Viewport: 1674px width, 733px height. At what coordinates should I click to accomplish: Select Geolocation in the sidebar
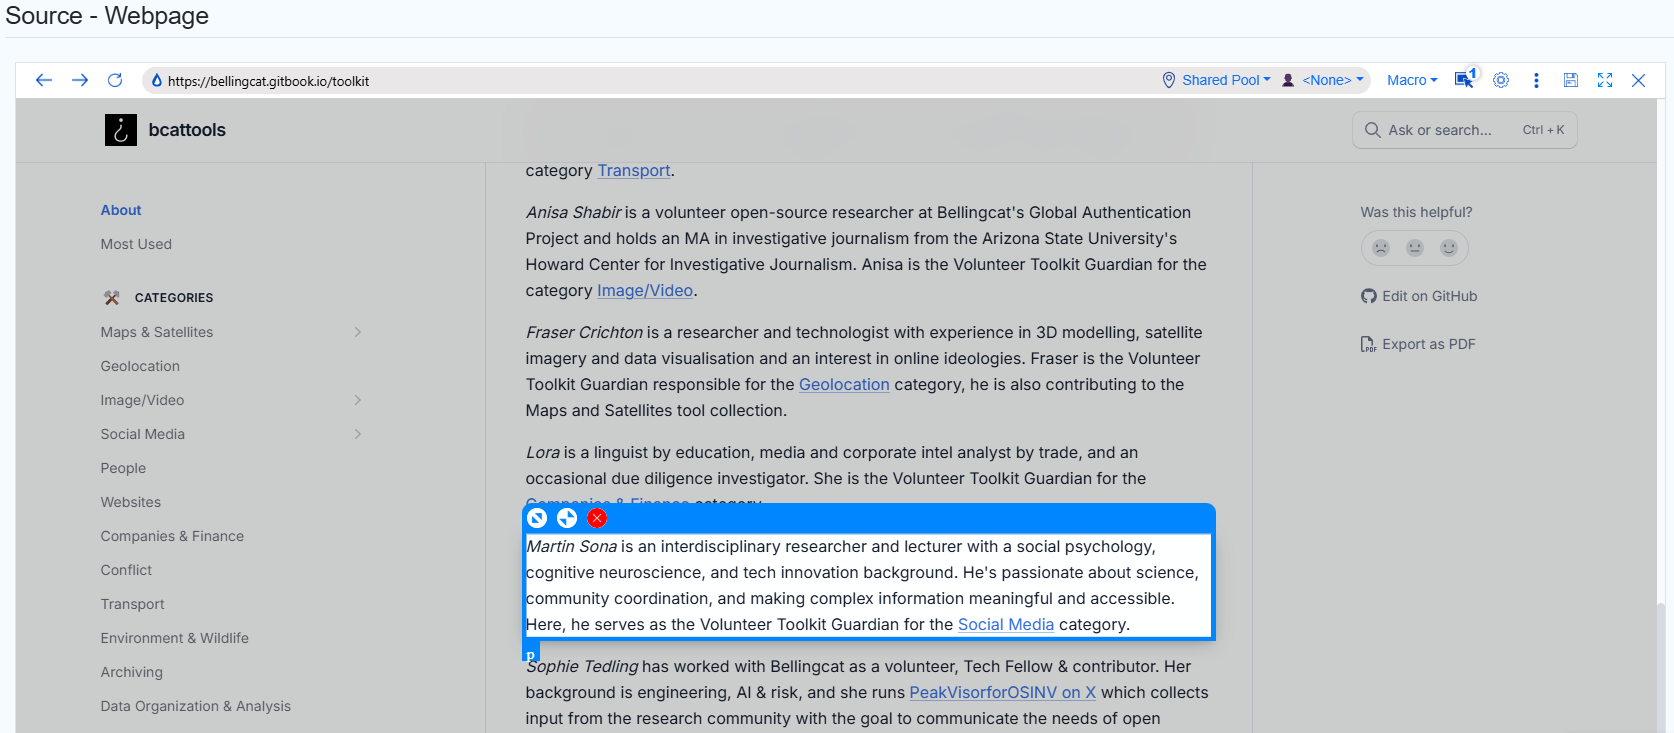click(x=140, y=366)
